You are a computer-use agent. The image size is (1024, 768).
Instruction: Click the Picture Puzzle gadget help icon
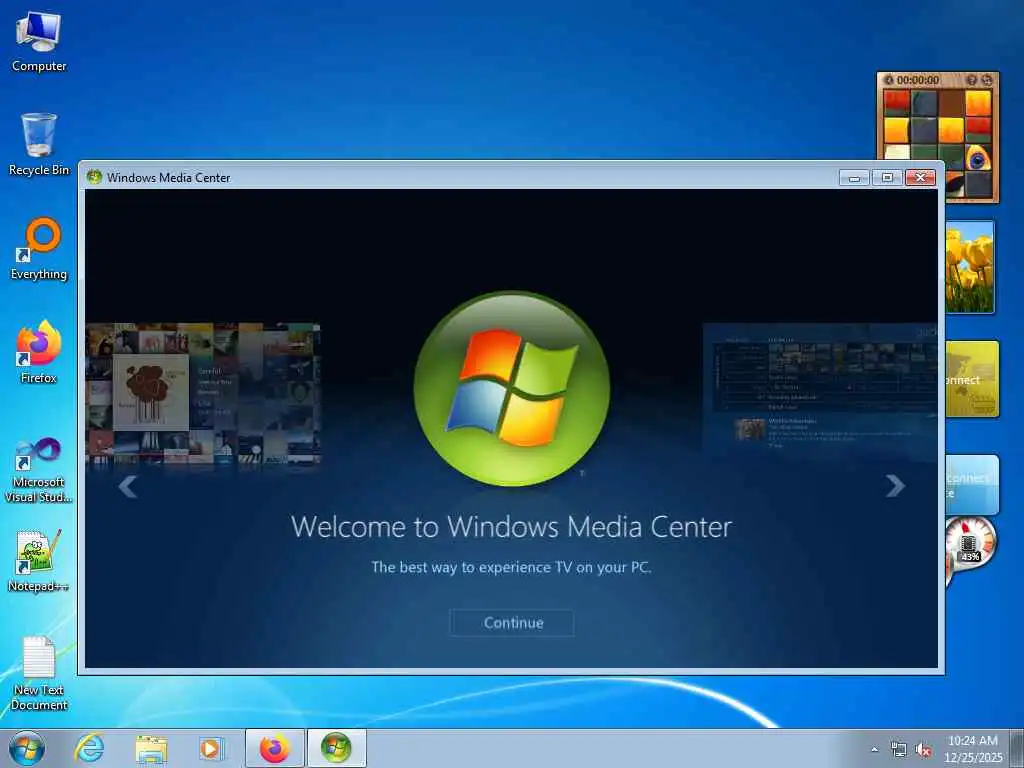[972, 80]
